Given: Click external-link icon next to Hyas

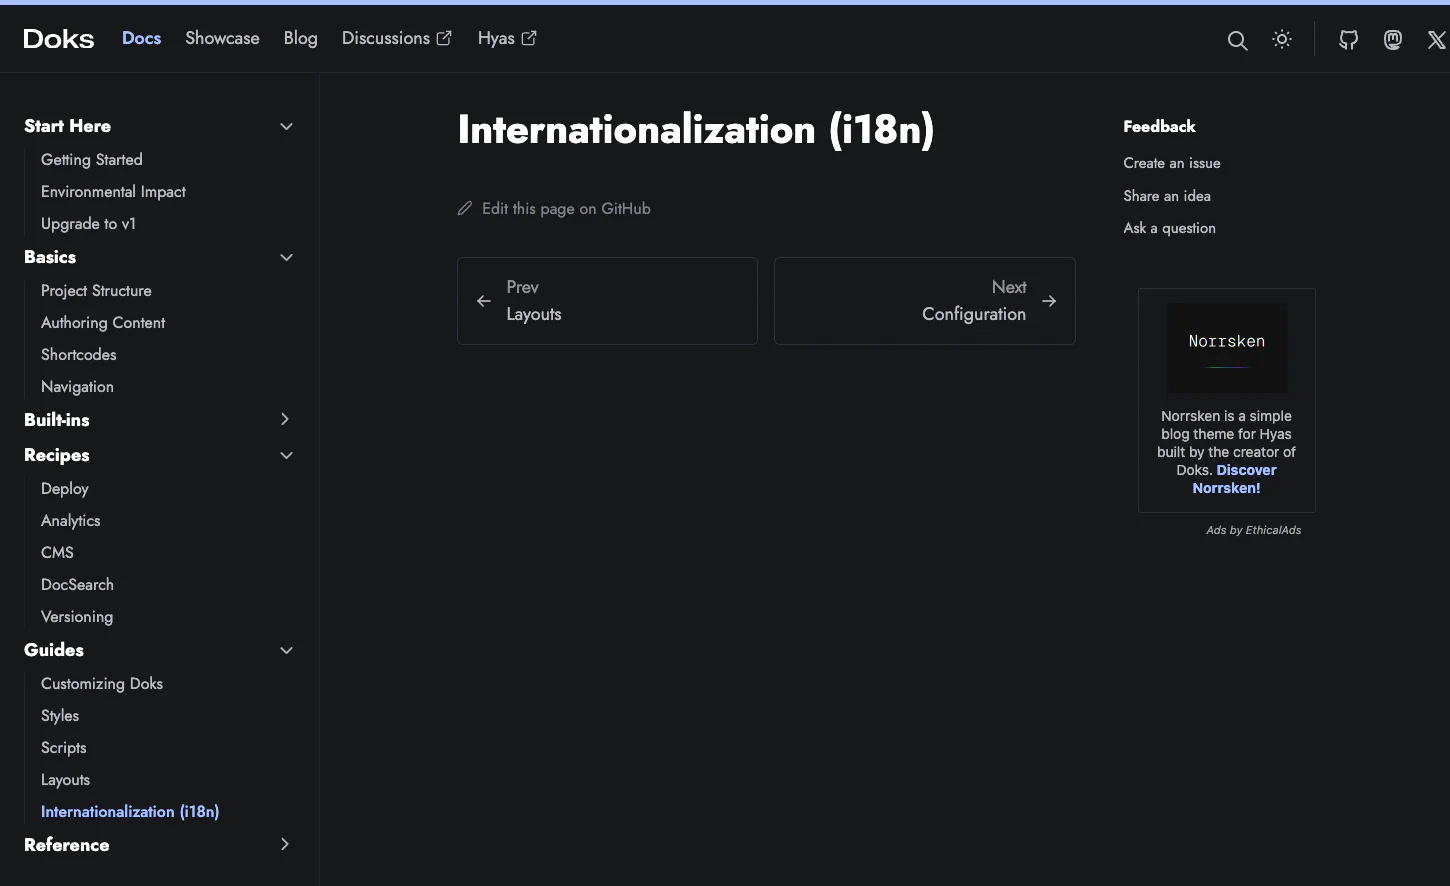Looking at the screenshot, I should (x=529, y=38).
